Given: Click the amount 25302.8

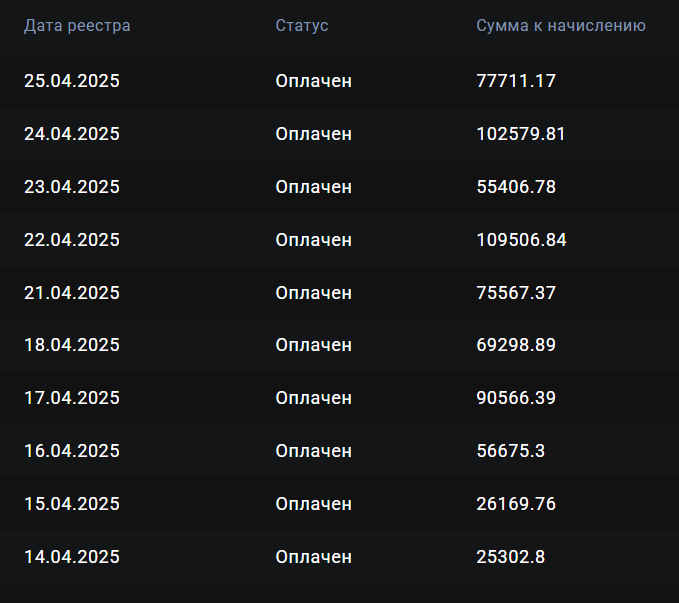Looking at the screenshot, I should (511, 557).
